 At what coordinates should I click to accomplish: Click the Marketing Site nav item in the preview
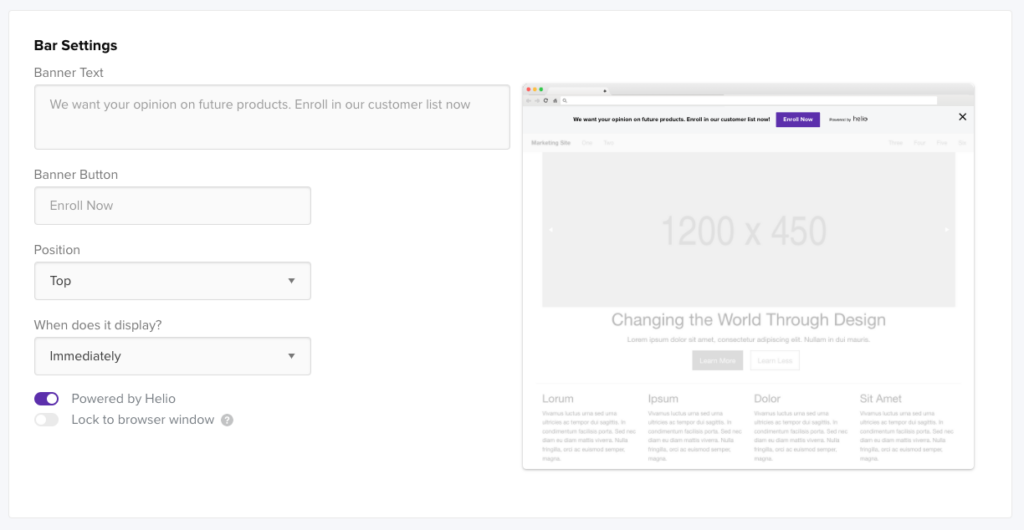(550, 143)
